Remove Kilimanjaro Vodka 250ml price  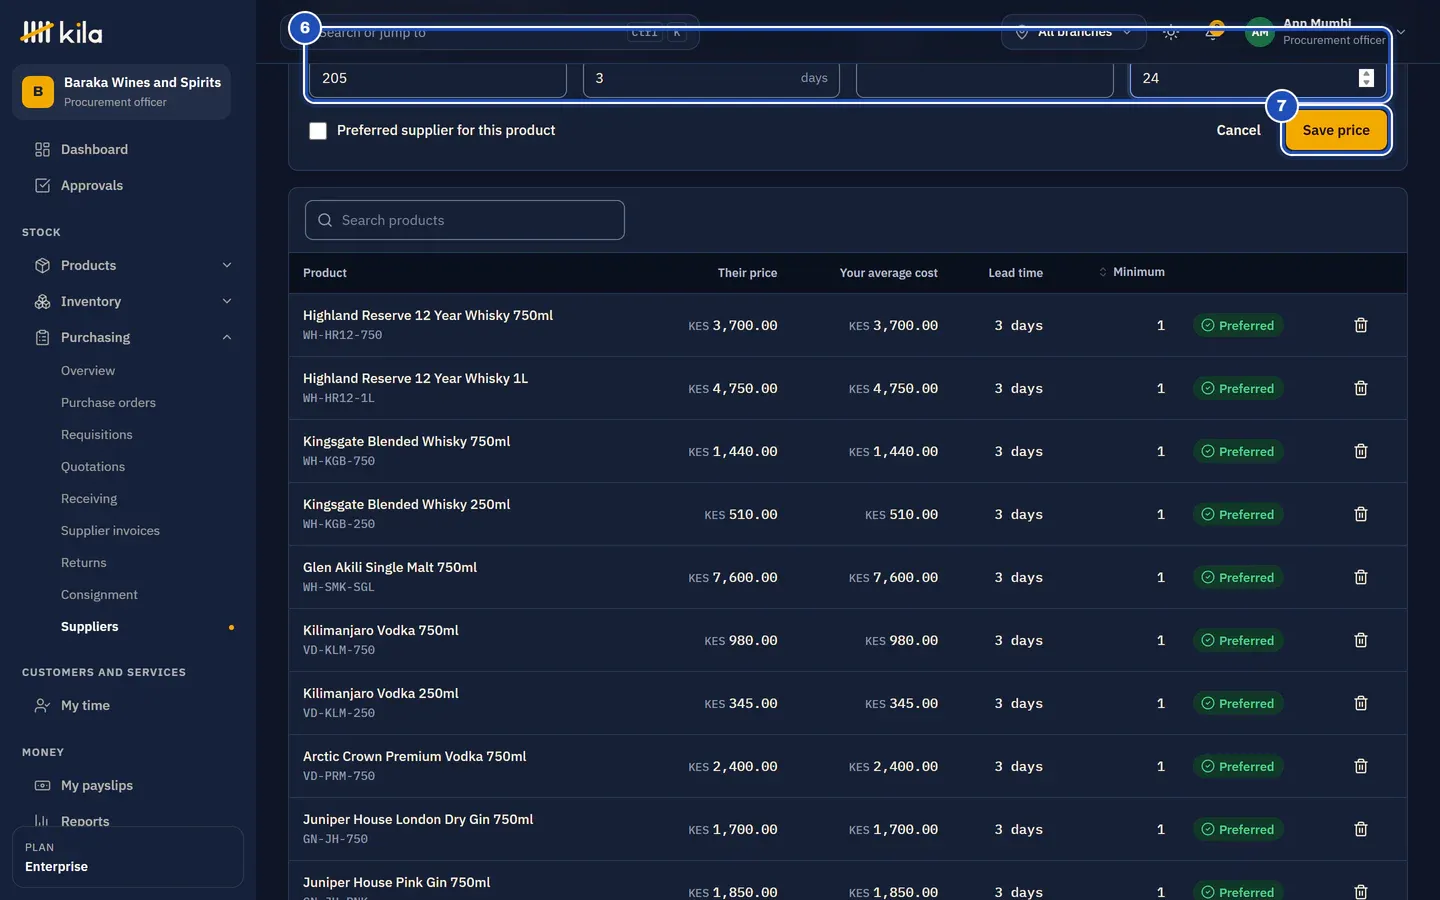tap(1360, 703)
